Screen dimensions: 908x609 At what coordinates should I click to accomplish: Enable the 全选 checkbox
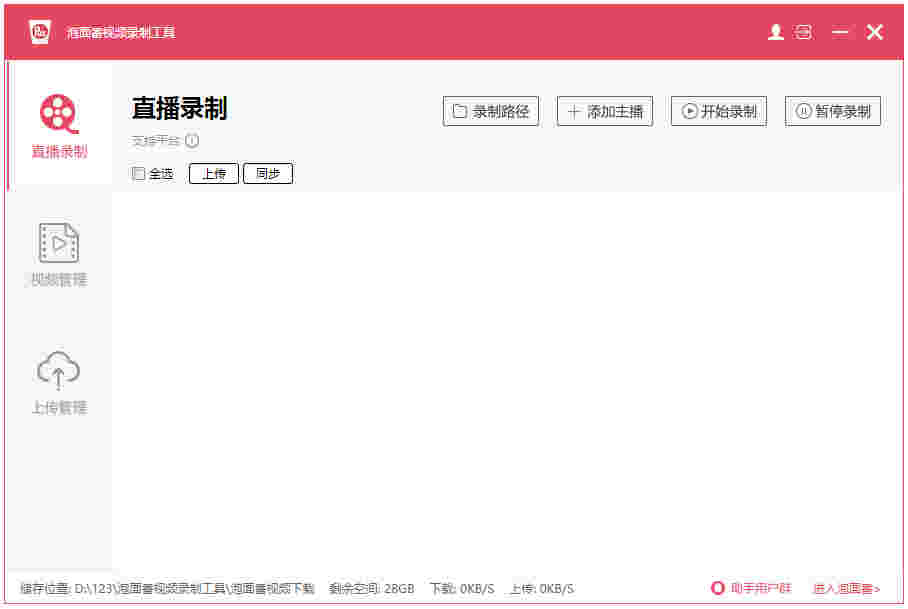click(x=137, y=173)
